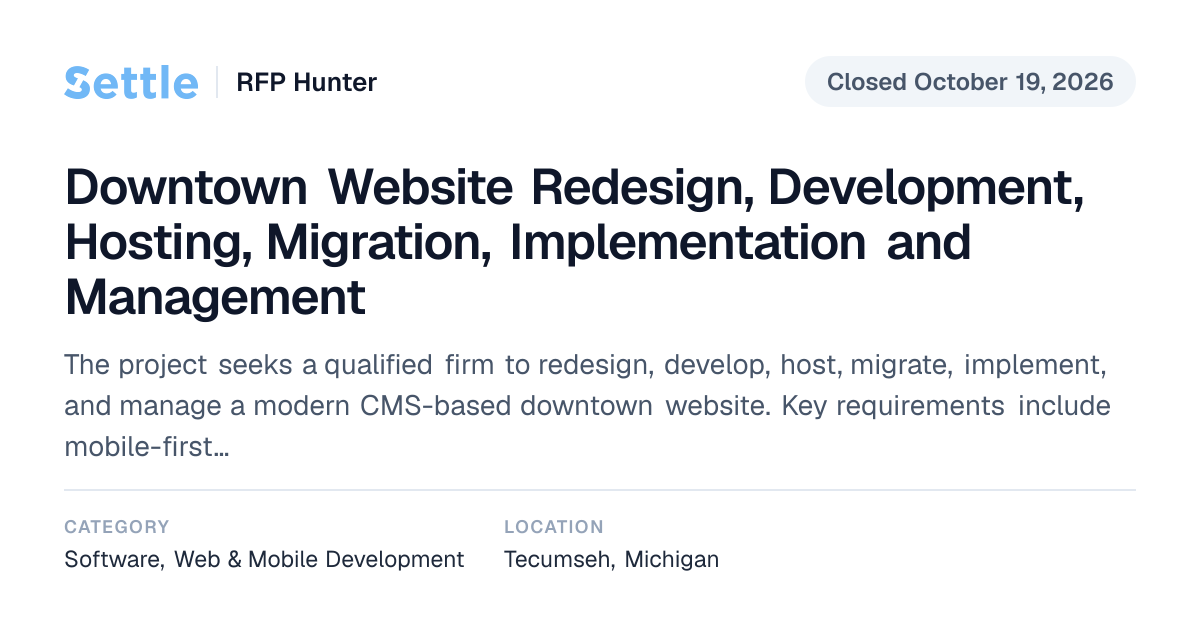
Task: Select the Downtown Website Redesign title
Action: [575, 242]
